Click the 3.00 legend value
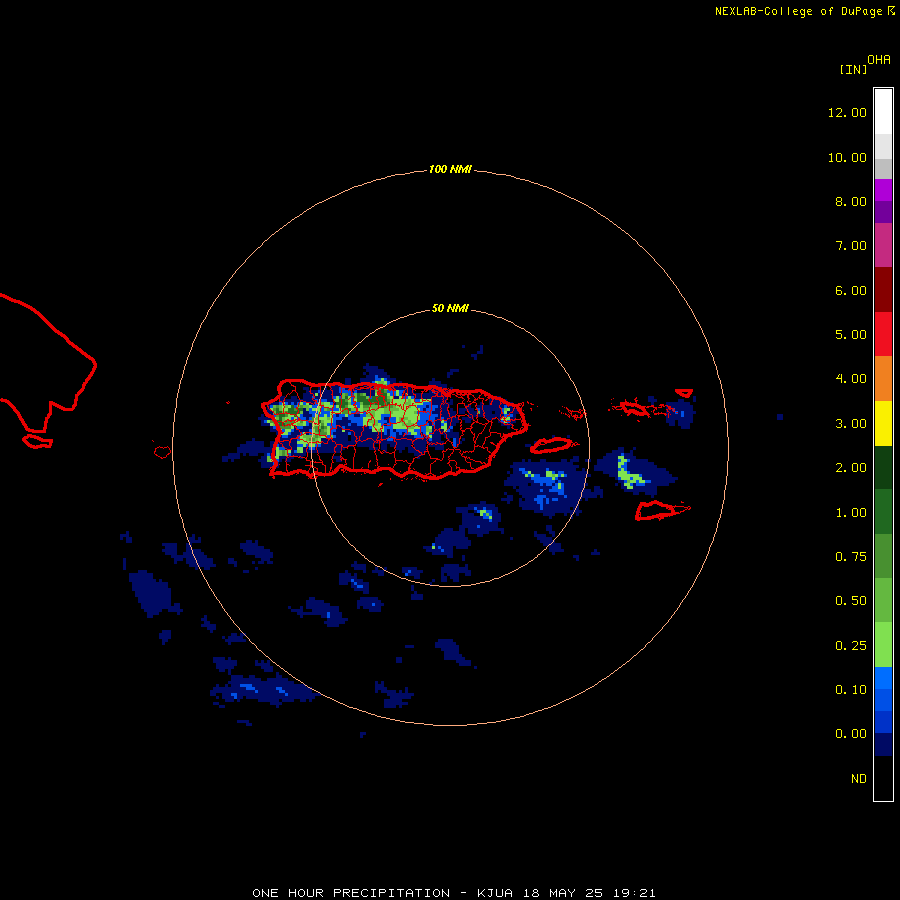The height and width of the screenshot is (900, 900). [x=851, y=424]
